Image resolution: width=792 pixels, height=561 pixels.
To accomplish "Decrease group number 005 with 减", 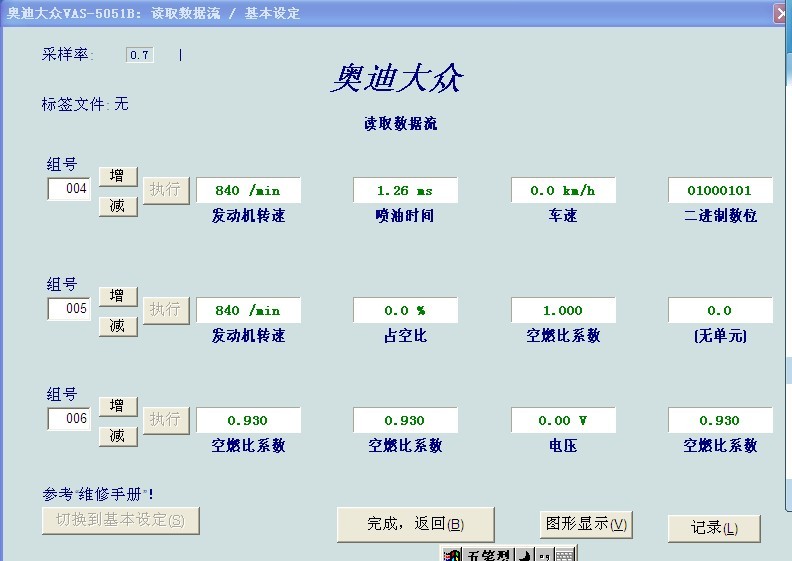I will [117, 326].
